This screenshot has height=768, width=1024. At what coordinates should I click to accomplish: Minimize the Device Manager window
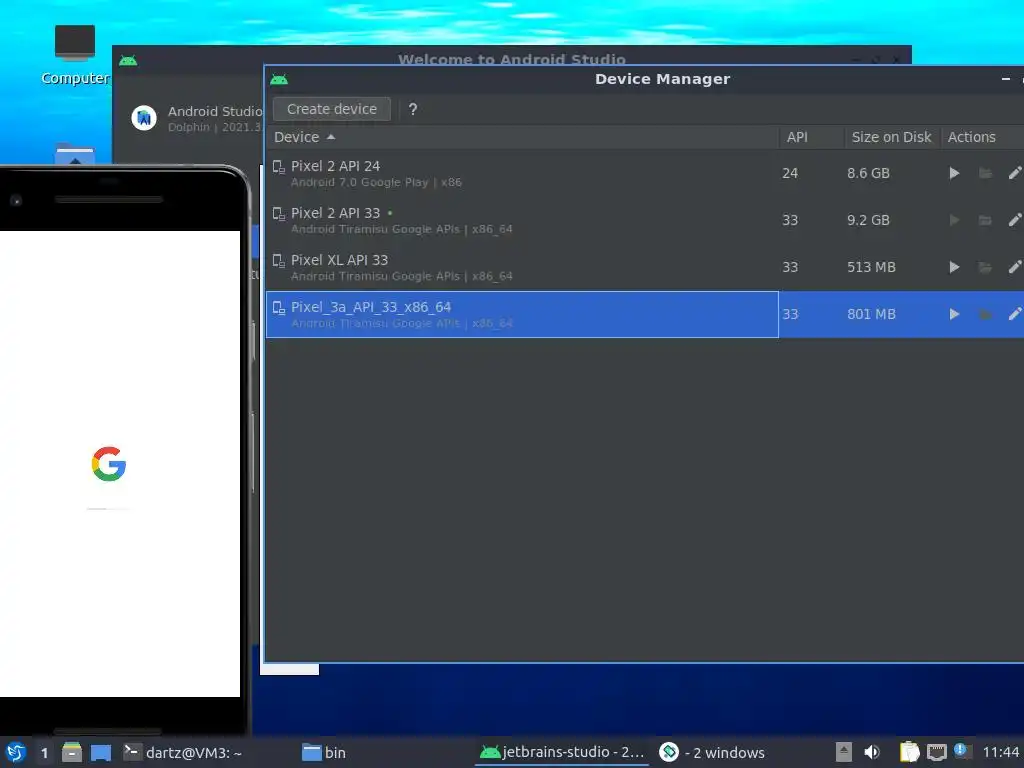click(x=1006, y=79)
